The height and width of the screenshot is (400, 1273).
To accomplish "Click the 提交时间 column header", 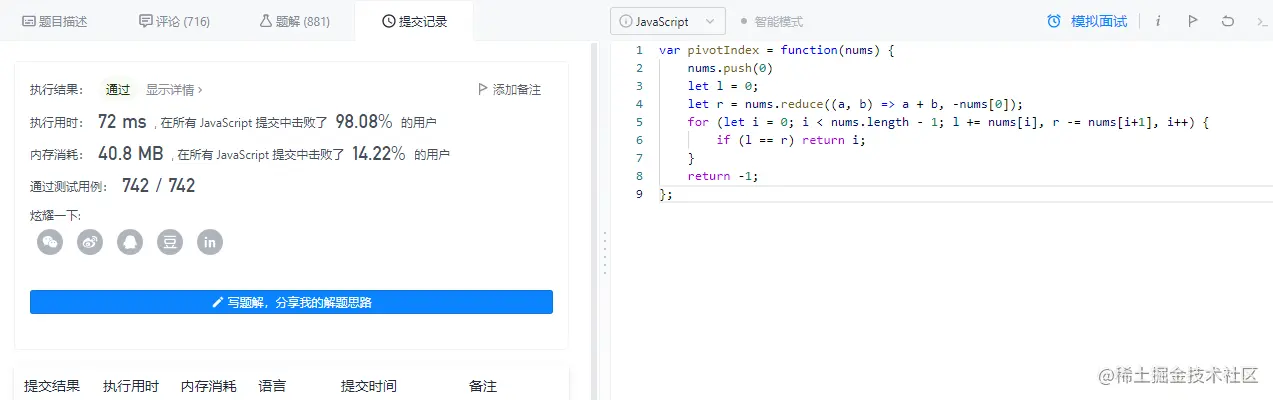I will coord(368,386).
